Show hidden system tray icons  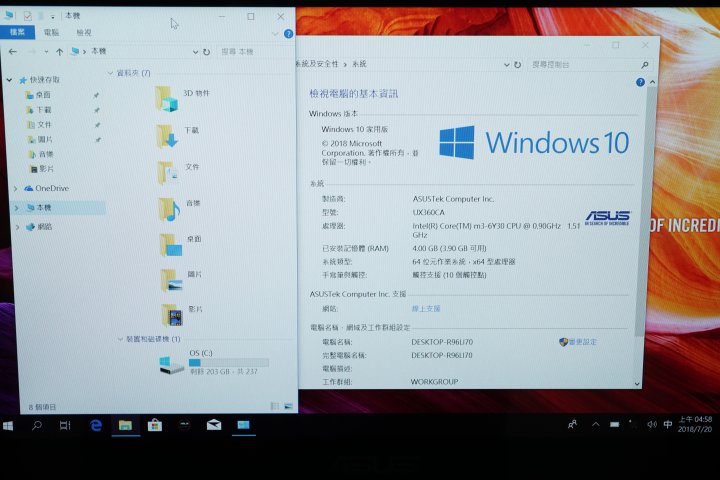[x=596, y=425]
